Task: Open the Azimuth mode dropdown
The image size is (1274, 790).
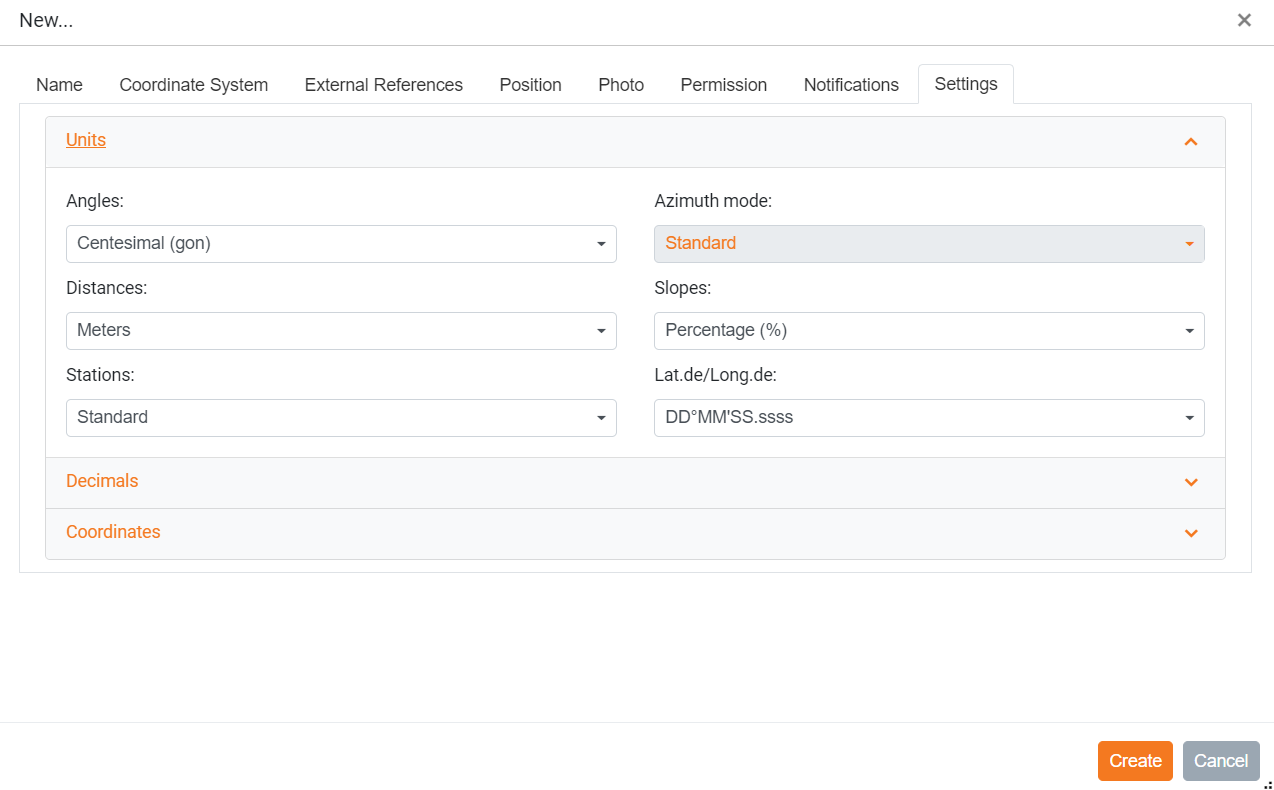Action: (929, 244)
